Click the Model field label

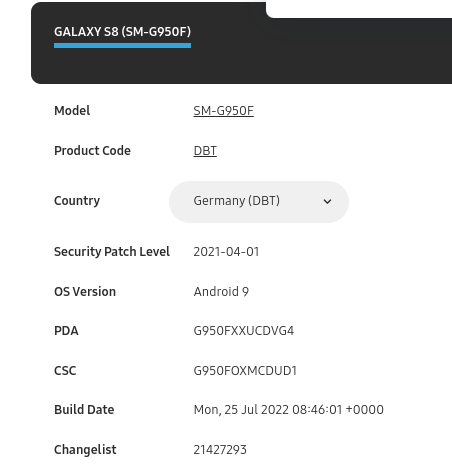click(72, 111)
